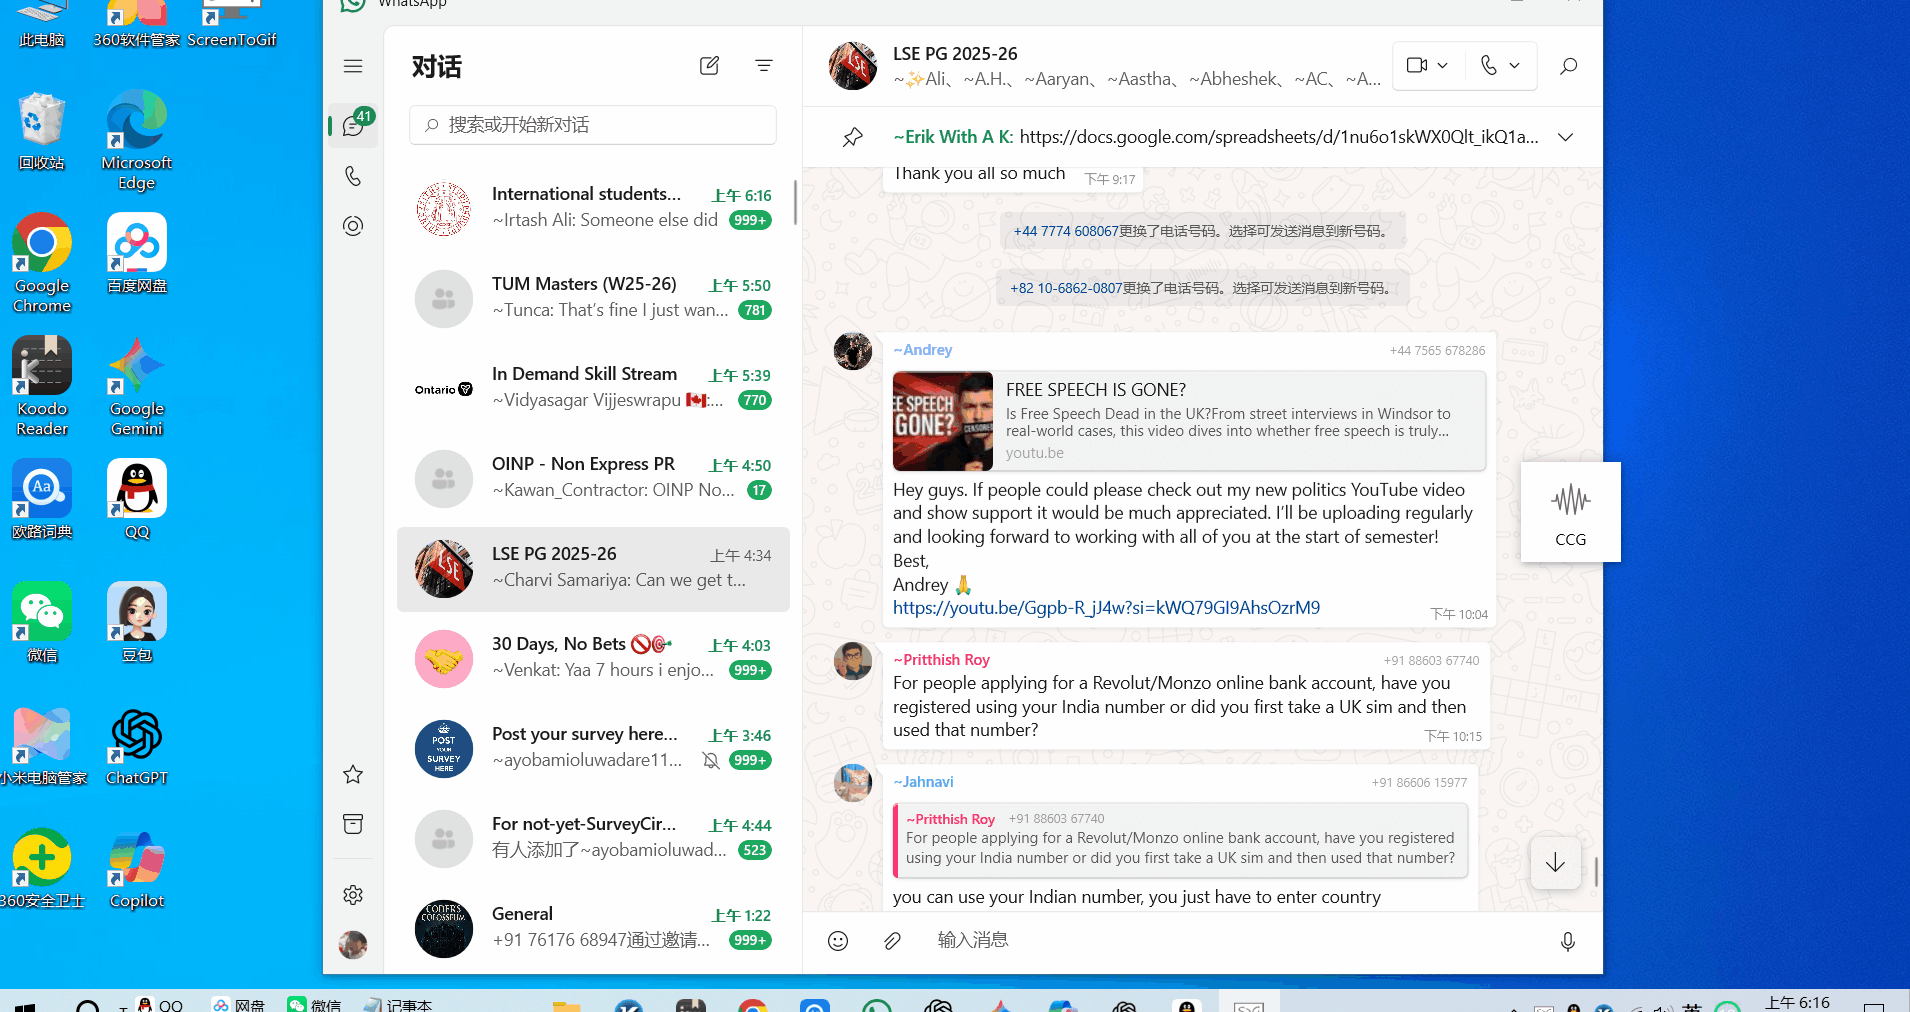The width and height of the screenshot is (1910, 1012).
Task: Select LSE PG 2025-26 chat in list
Action: 593,569
